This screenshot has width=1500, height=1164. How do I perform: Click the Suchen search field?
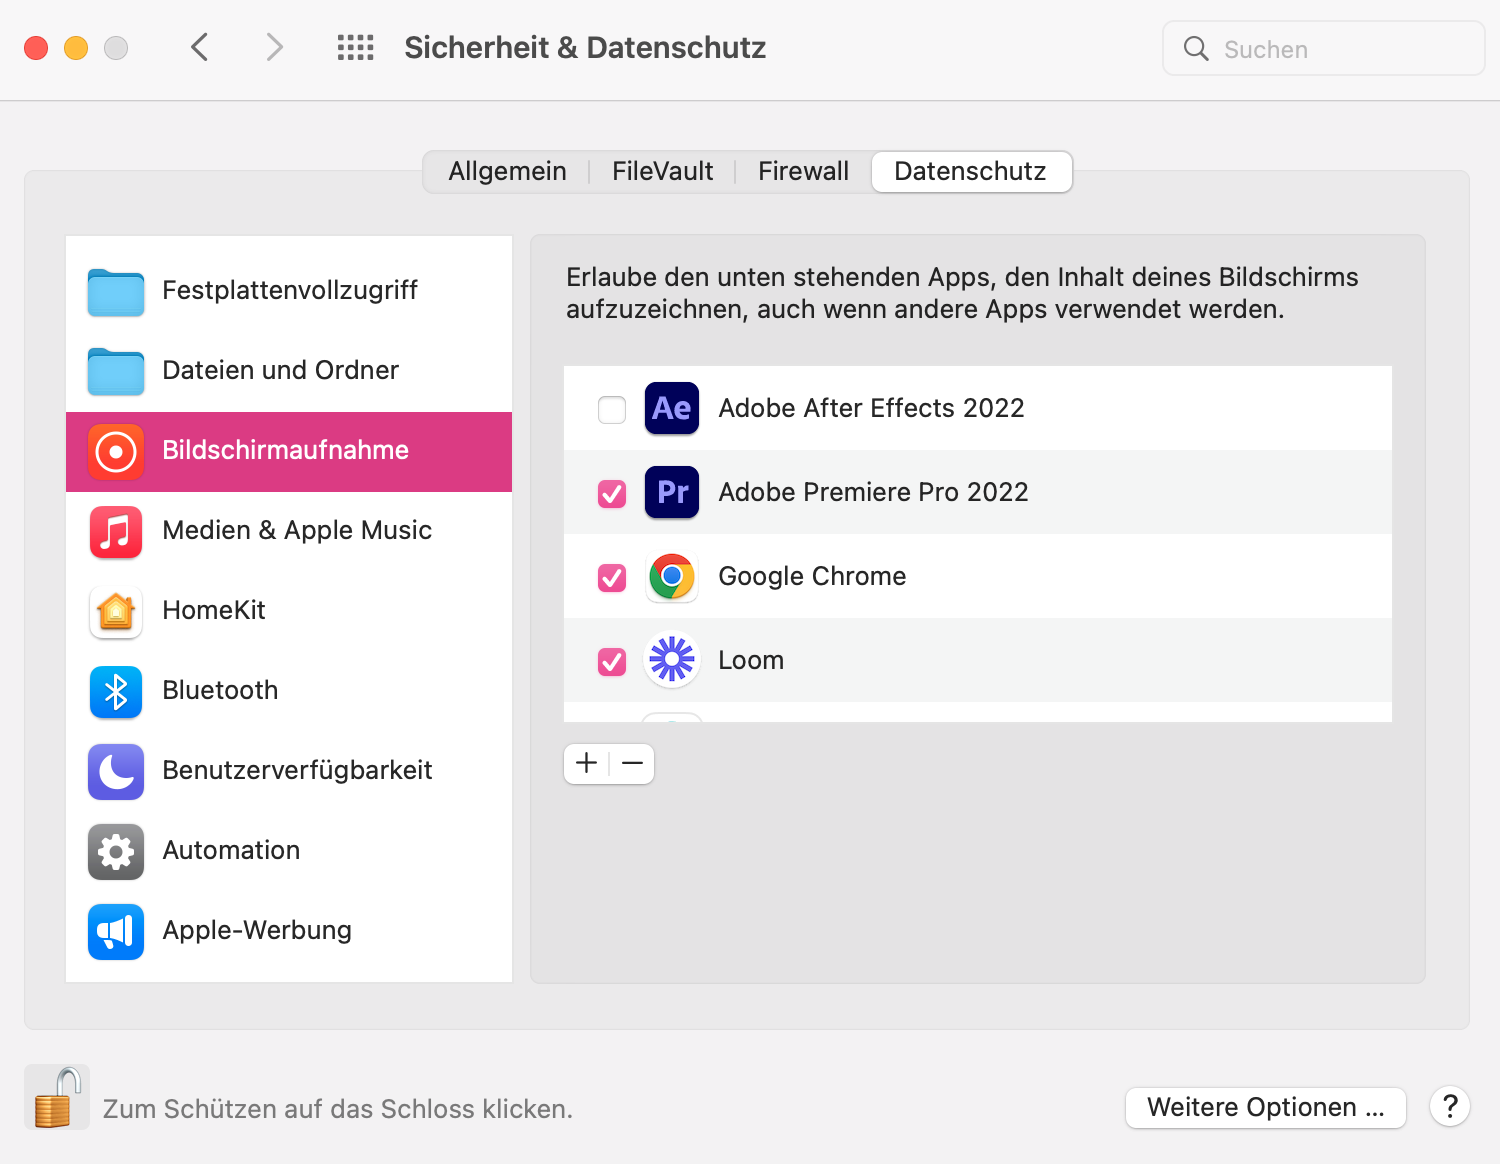[x=1323, y=48]
